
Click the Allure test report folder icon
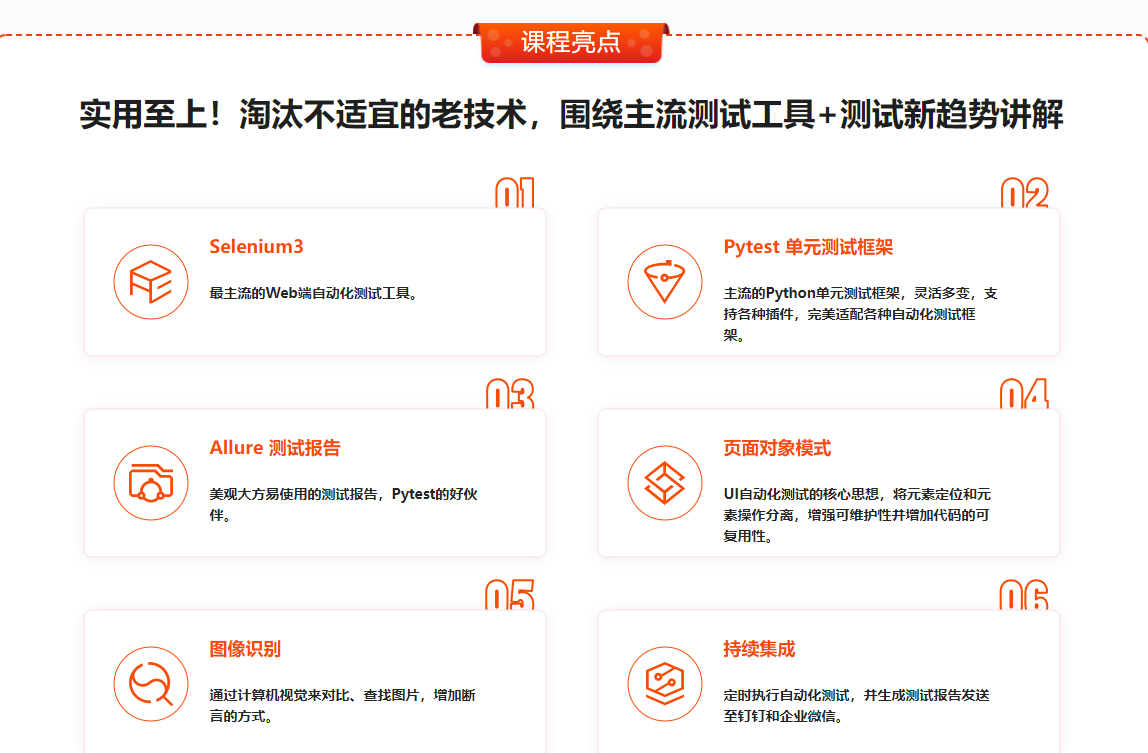[x=151, y=483]
